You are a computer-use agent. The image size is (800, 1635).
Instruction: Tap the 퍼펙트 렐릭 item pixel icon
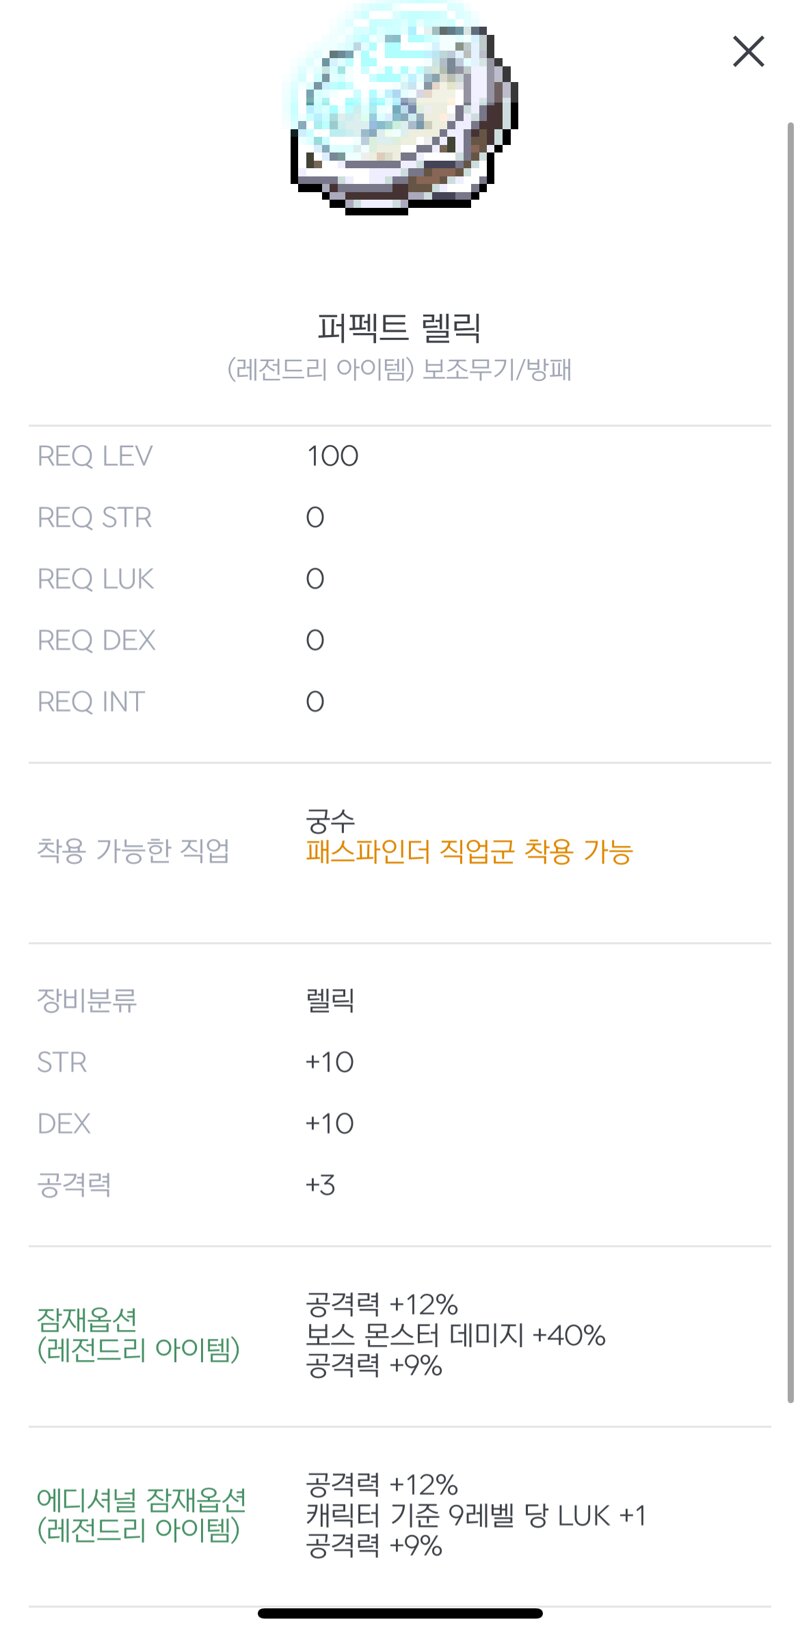[x=402, y=108]
